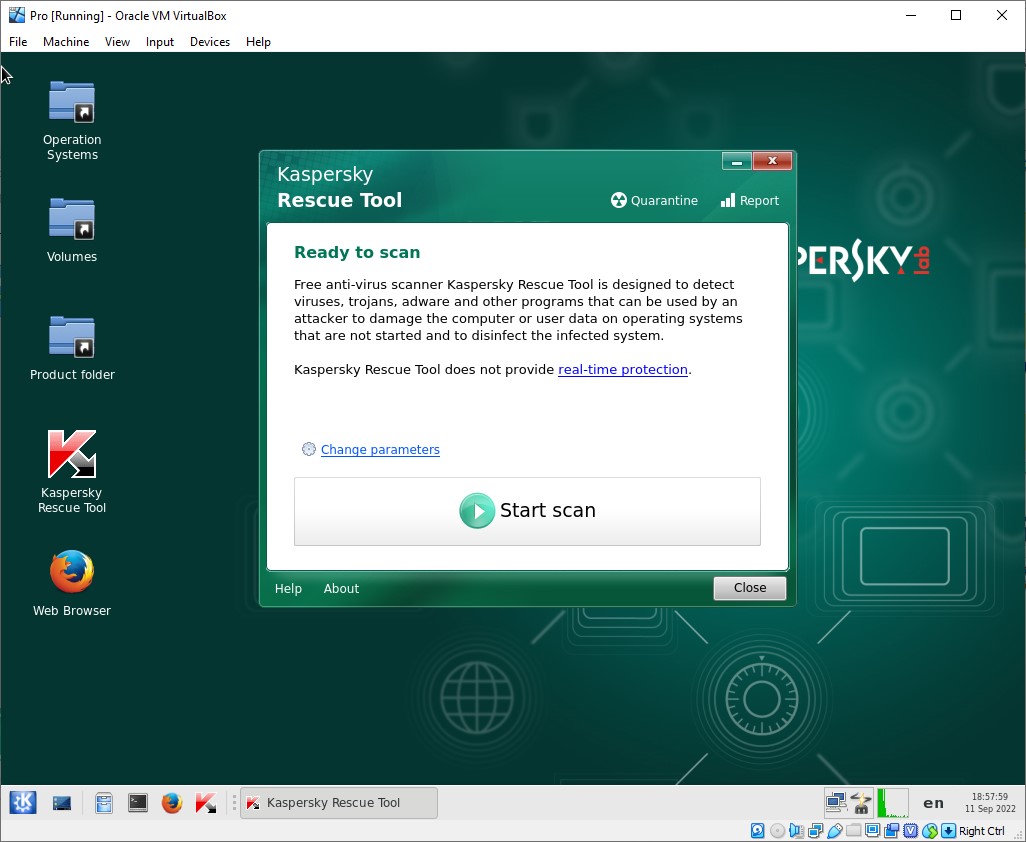
Task: Click VirtualBox keyboard capture arrow icon
Action: [x=948, y=831]
